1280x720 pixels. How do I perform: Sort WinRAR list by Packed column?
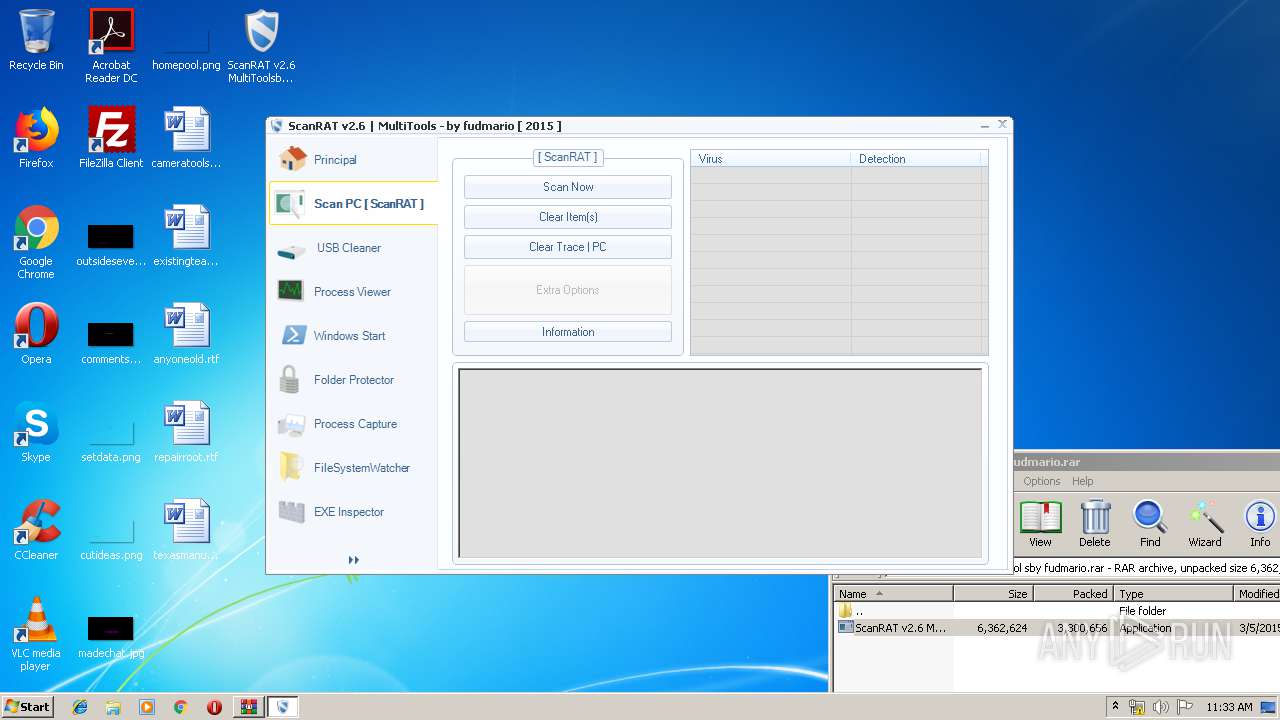[1074, 593]
